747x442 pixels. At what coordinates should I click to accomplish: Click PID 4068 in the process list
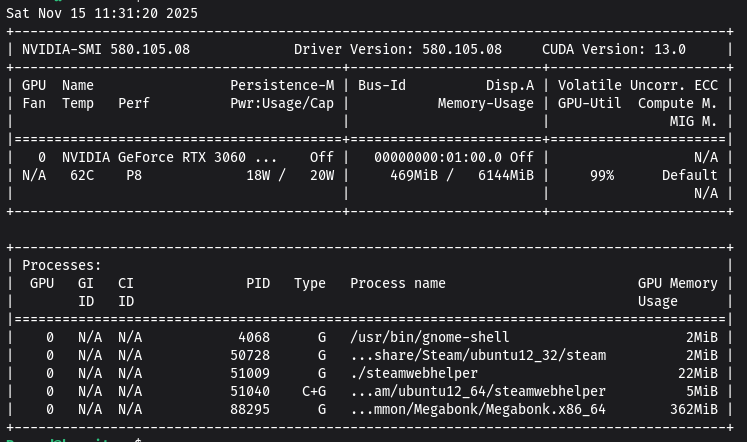[254, 337]
